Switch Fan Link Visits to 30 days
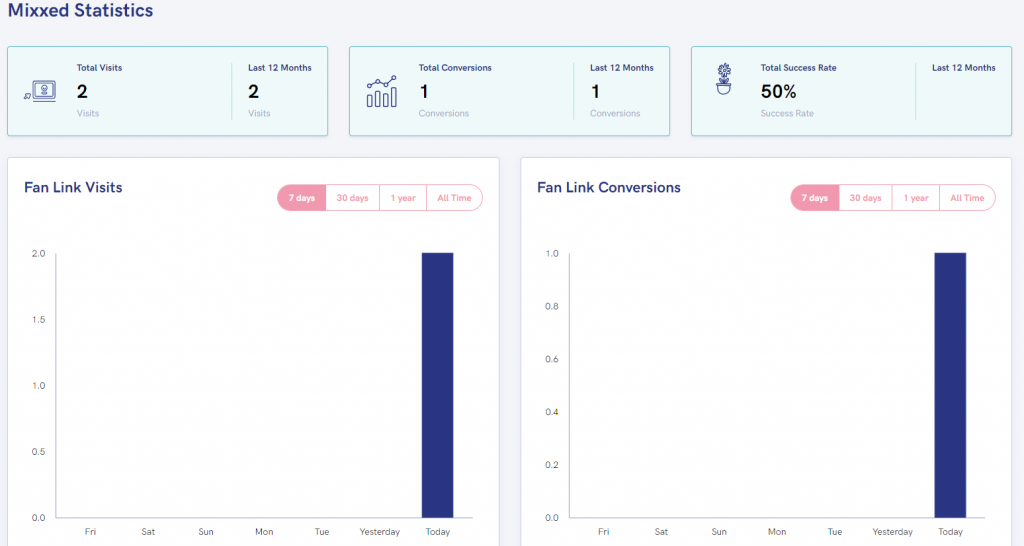Screen dimensions: 1024x546 pyautogui.click(x=352, y=198)
